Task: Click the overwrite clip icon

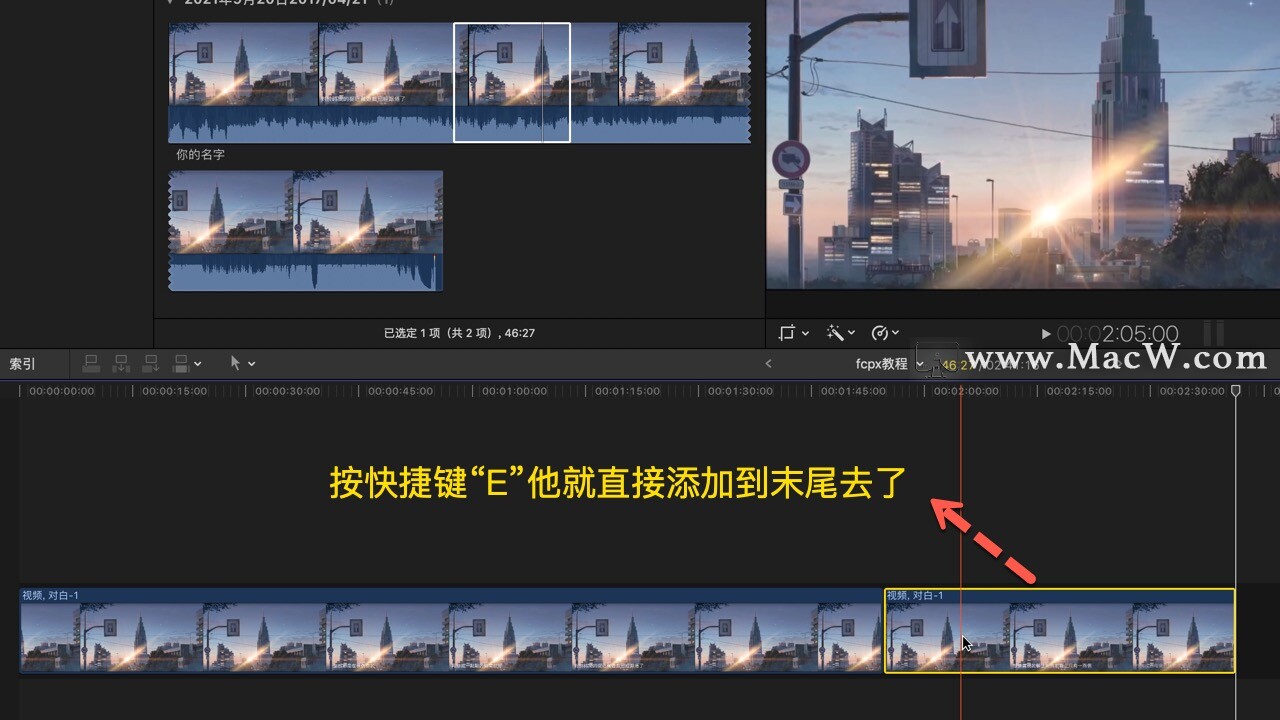Action: (x=181, y=363)
